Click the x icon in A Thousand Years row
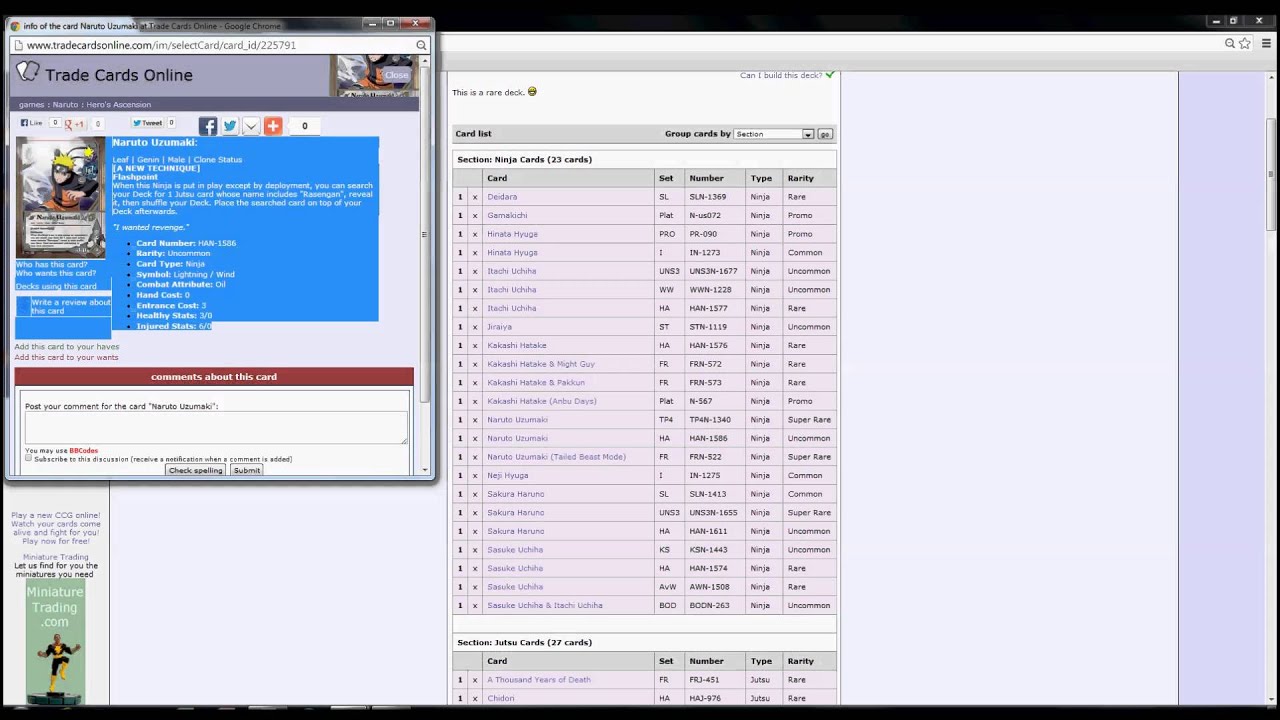 coord(475,680)
